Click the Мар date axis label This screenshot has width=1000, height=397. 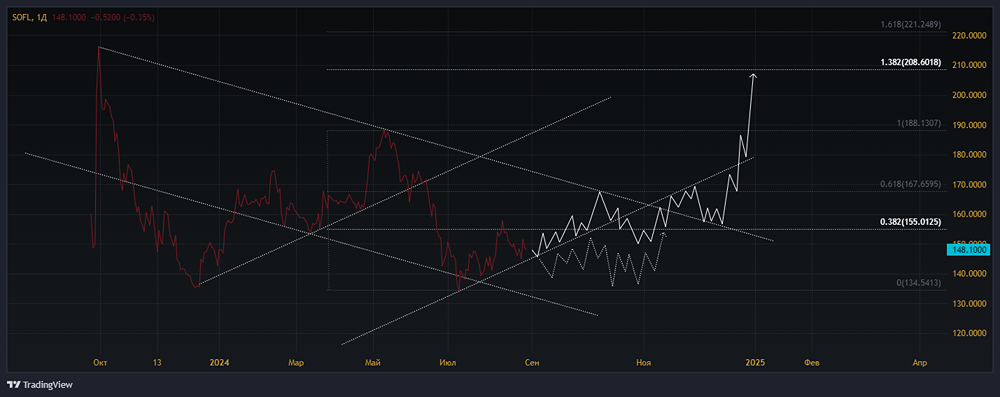295,363
